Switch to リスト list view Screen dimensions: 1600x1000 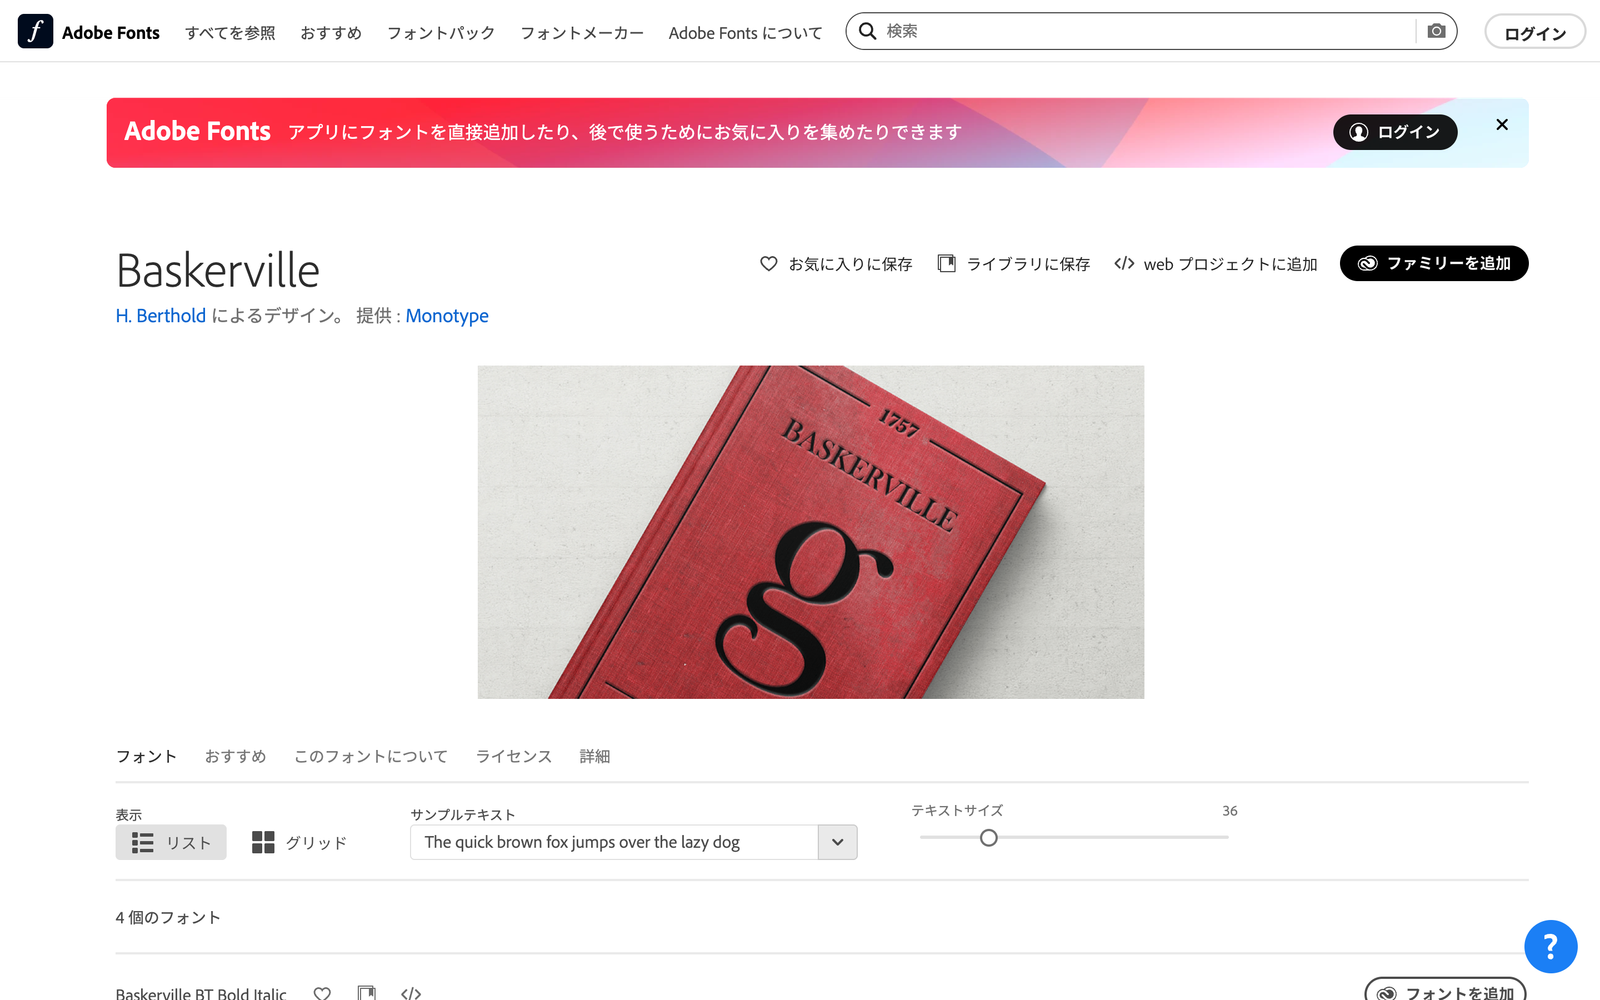pyautogui.click(x=171, y=843)
